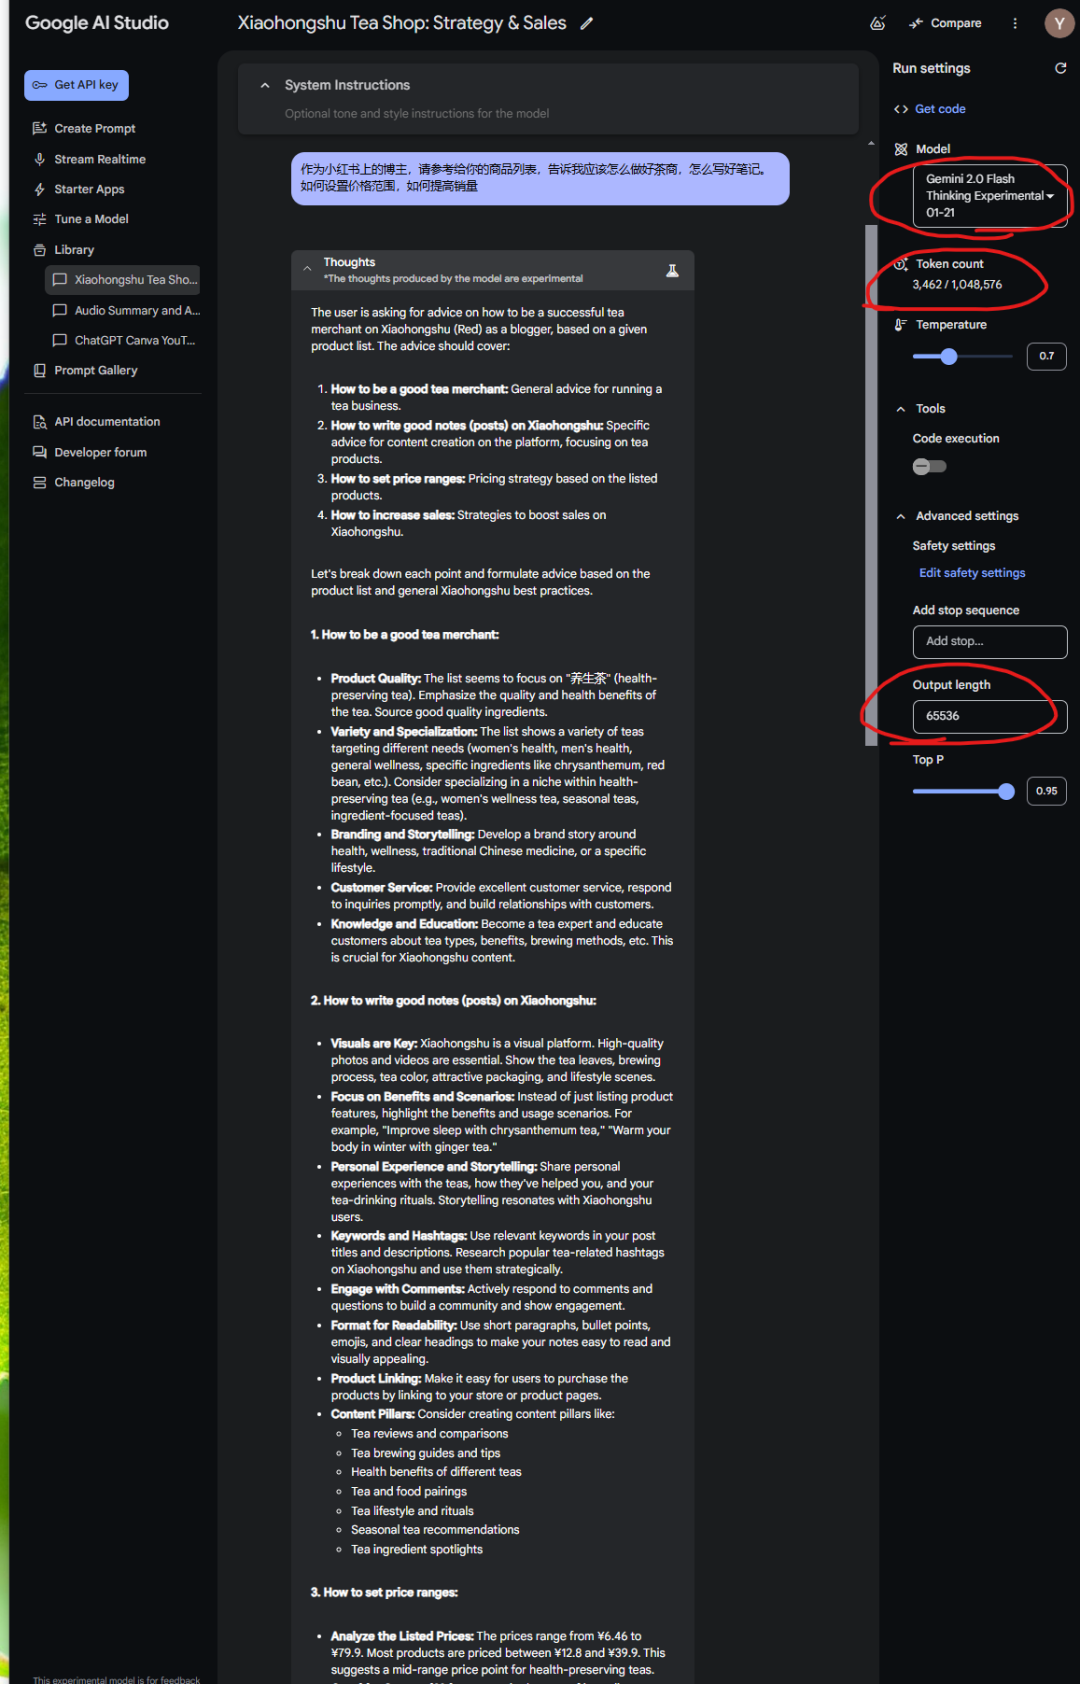
Task: Collapse the Tools section
Action: (901, 409)
